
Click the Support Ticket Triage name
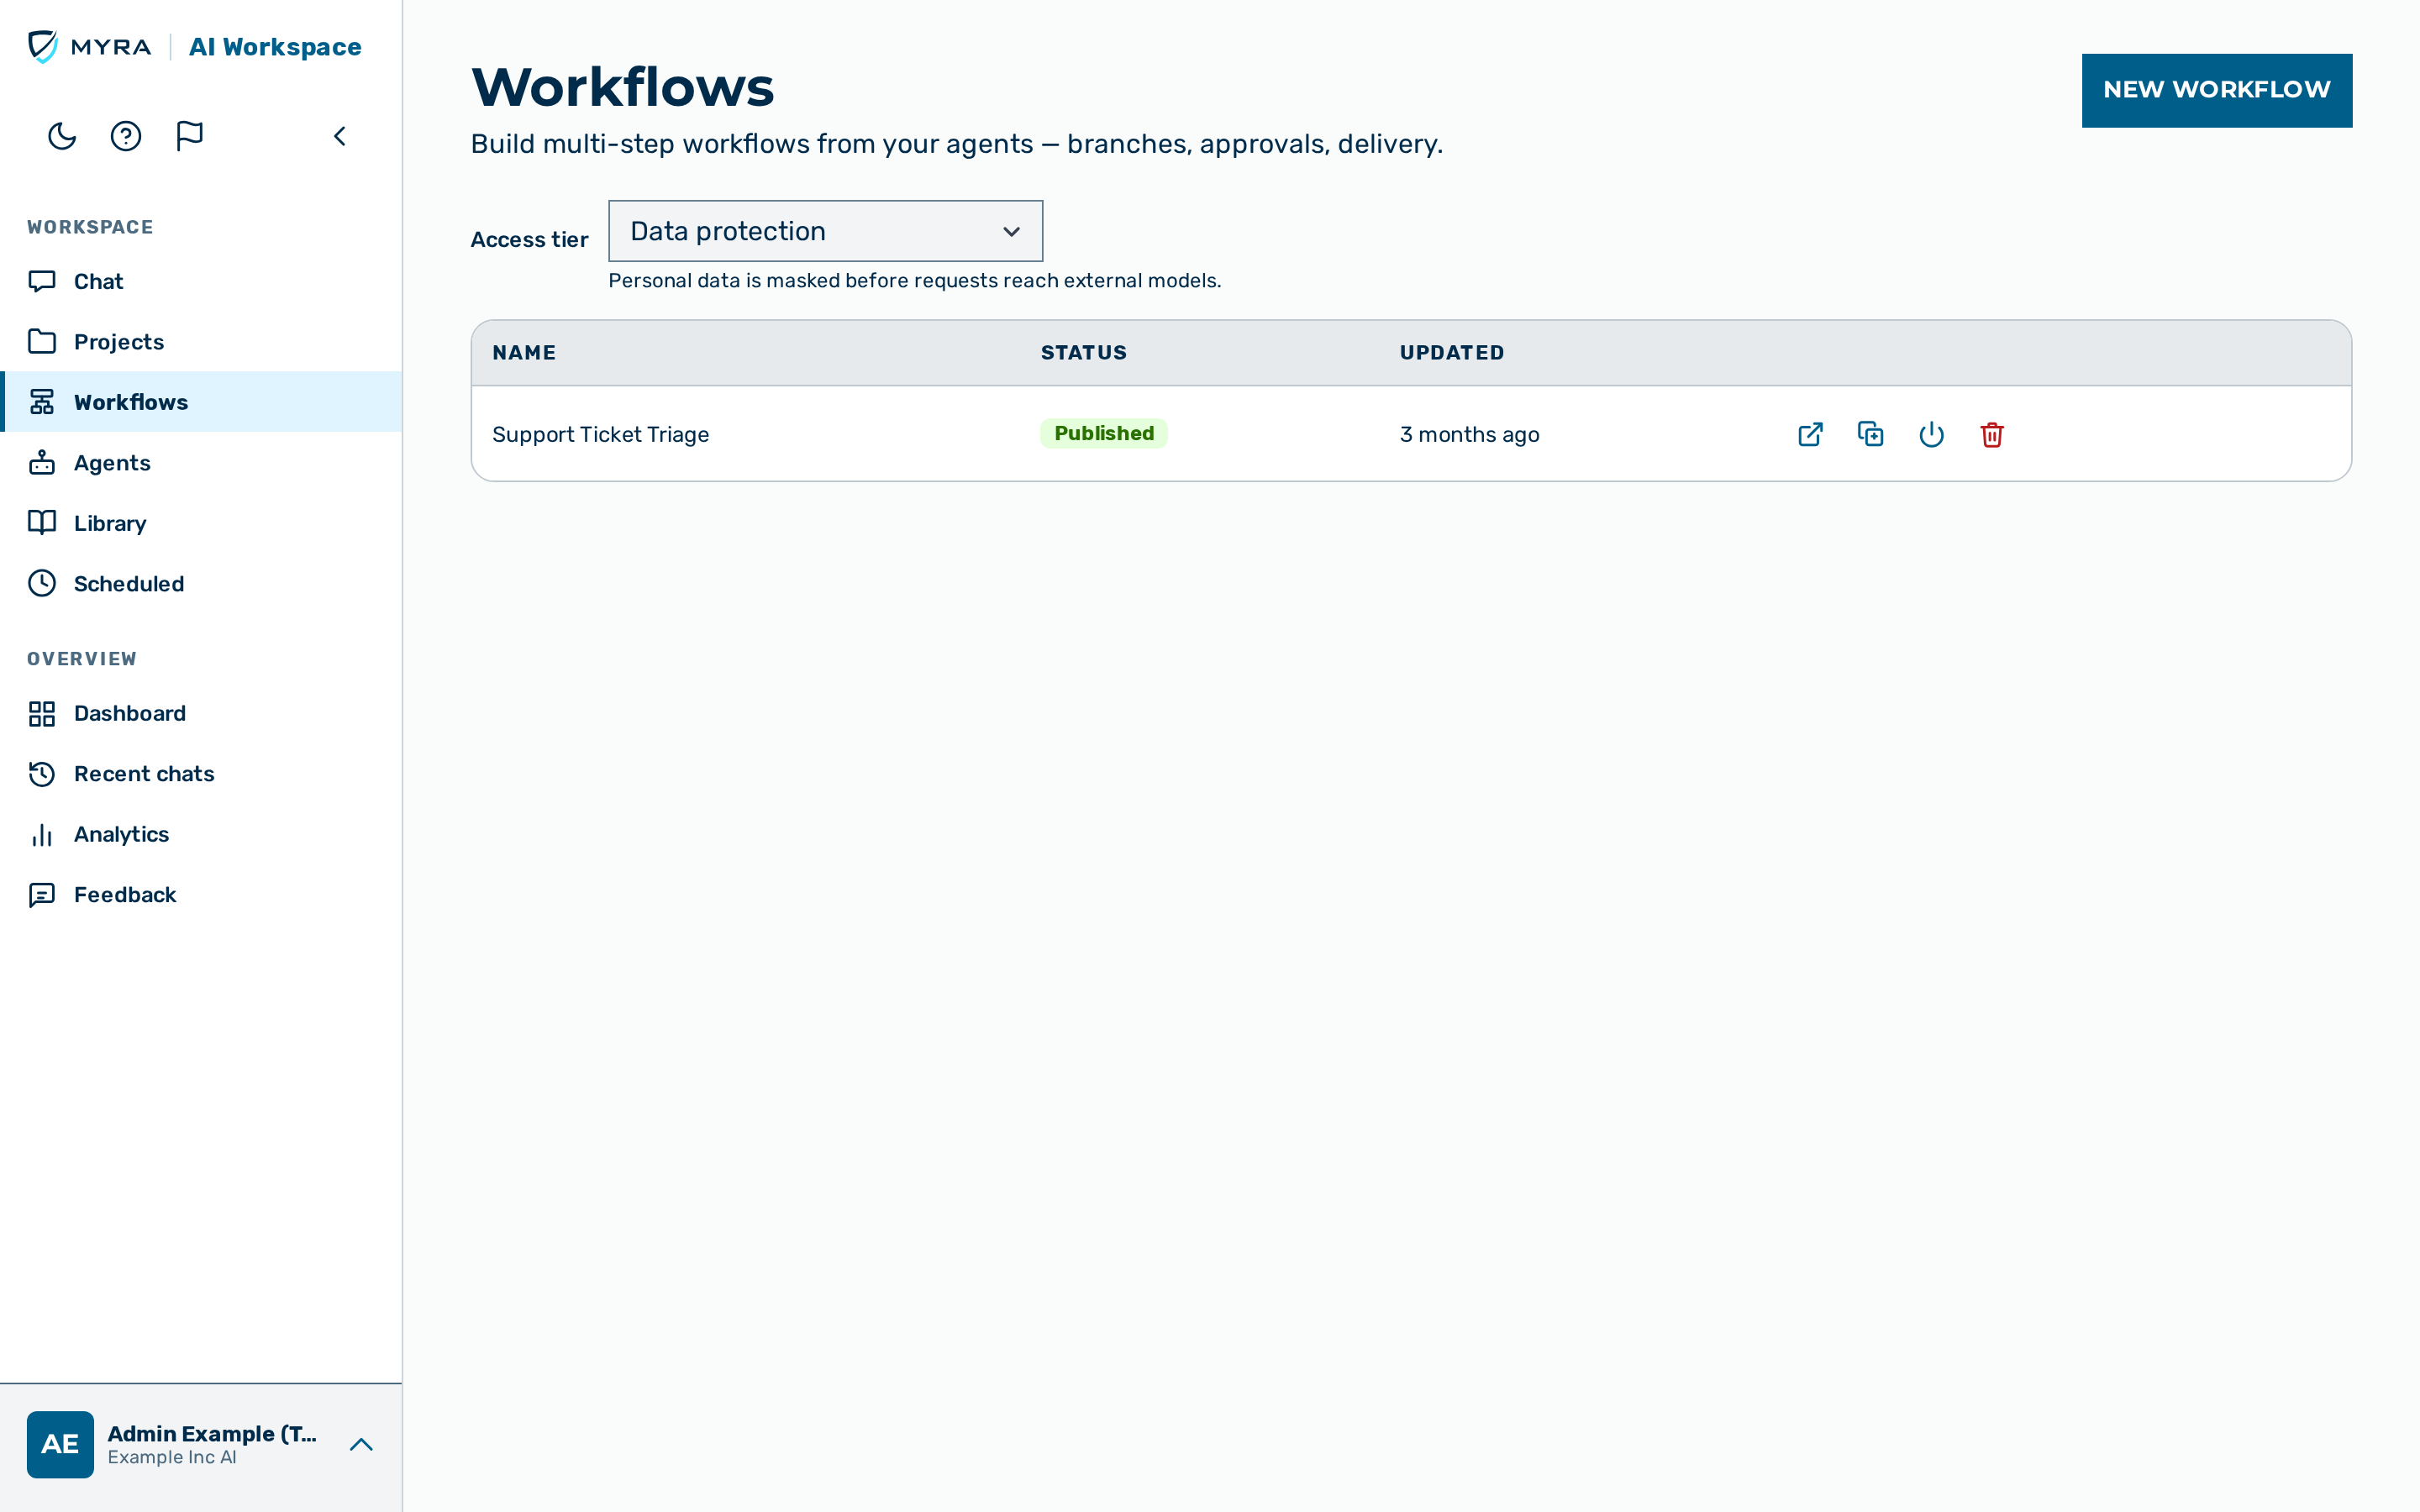click(600, 435)
